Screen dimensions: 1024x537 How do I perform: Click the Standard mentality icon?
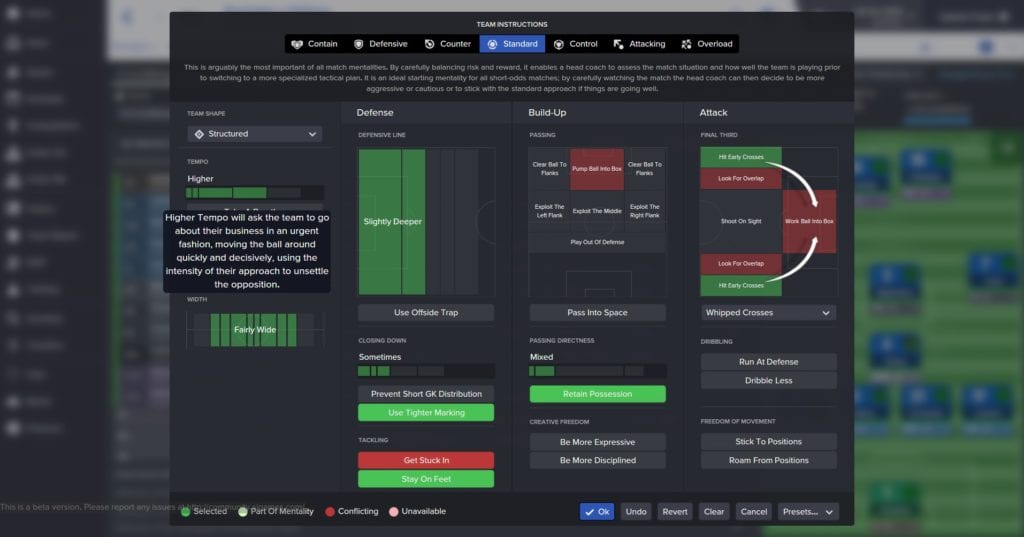point(492,44)
